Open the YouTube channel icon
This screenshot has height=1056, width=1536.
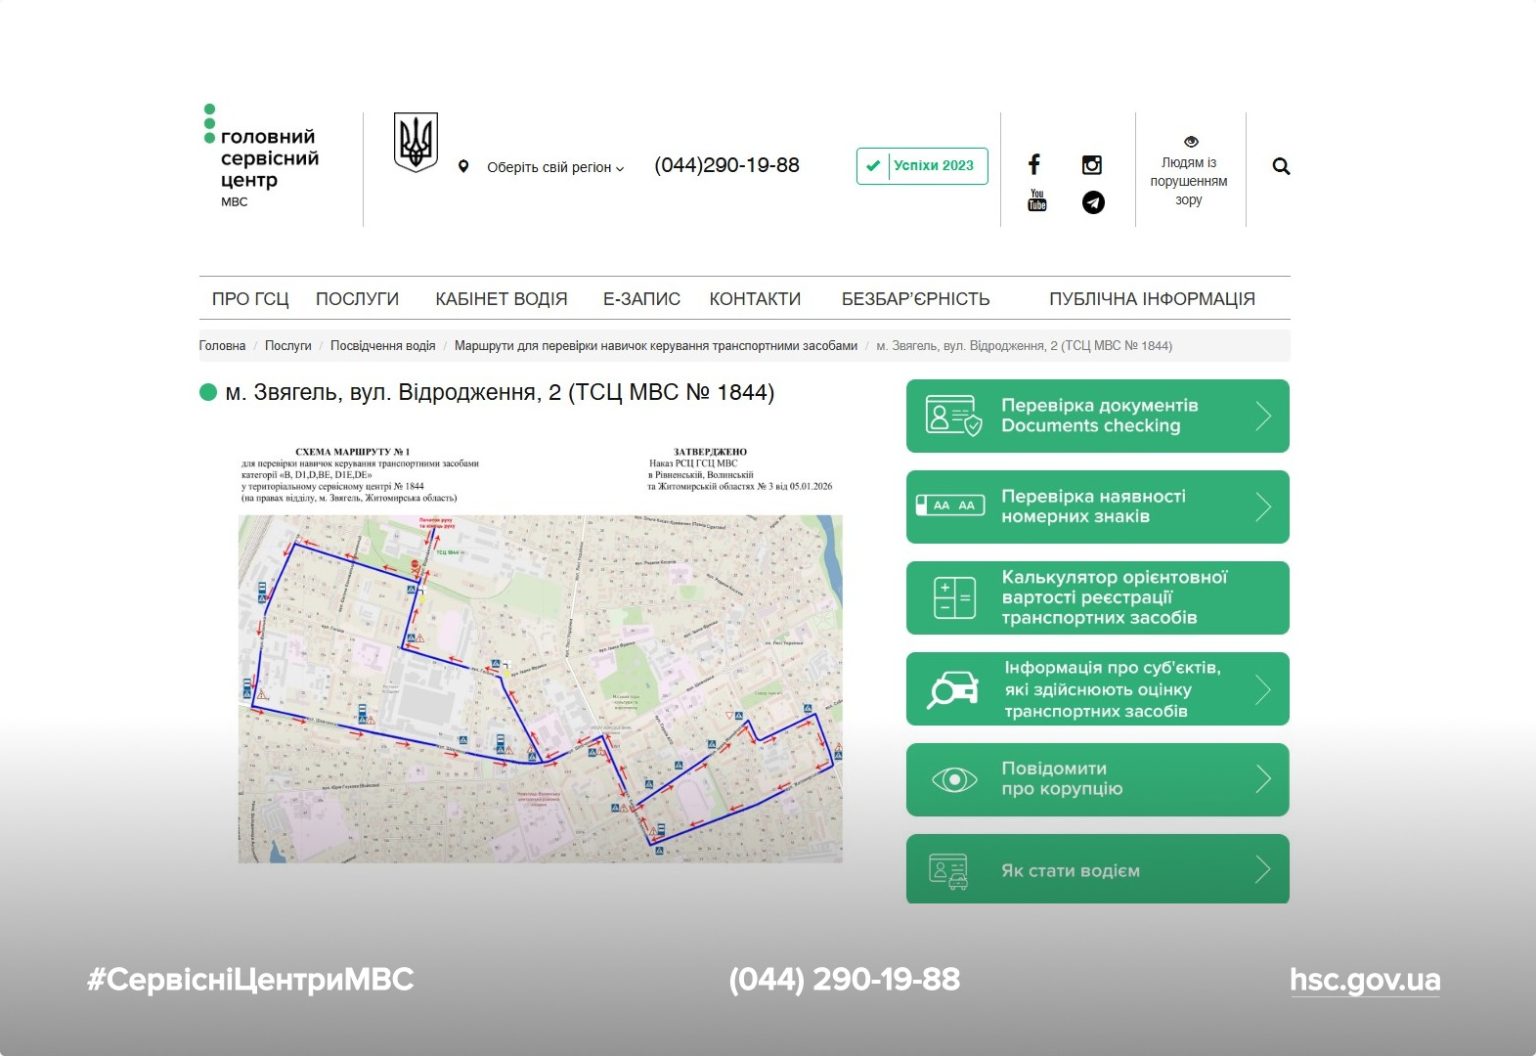[x=1037, y=201]
